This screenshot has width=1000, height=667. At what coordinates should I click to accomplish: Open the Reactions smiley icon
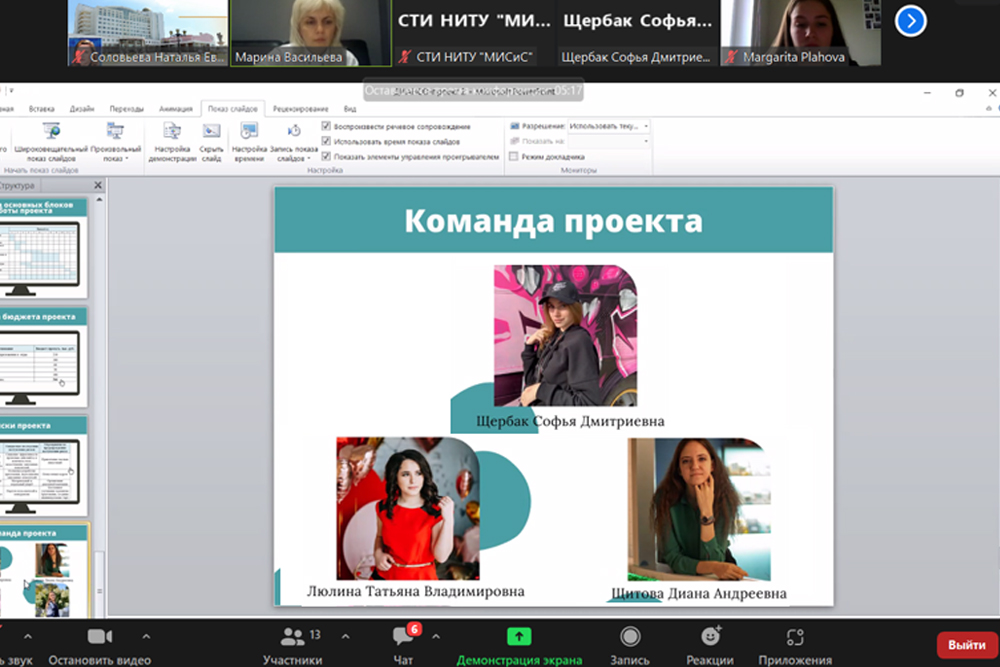click(x=711, y=637)
